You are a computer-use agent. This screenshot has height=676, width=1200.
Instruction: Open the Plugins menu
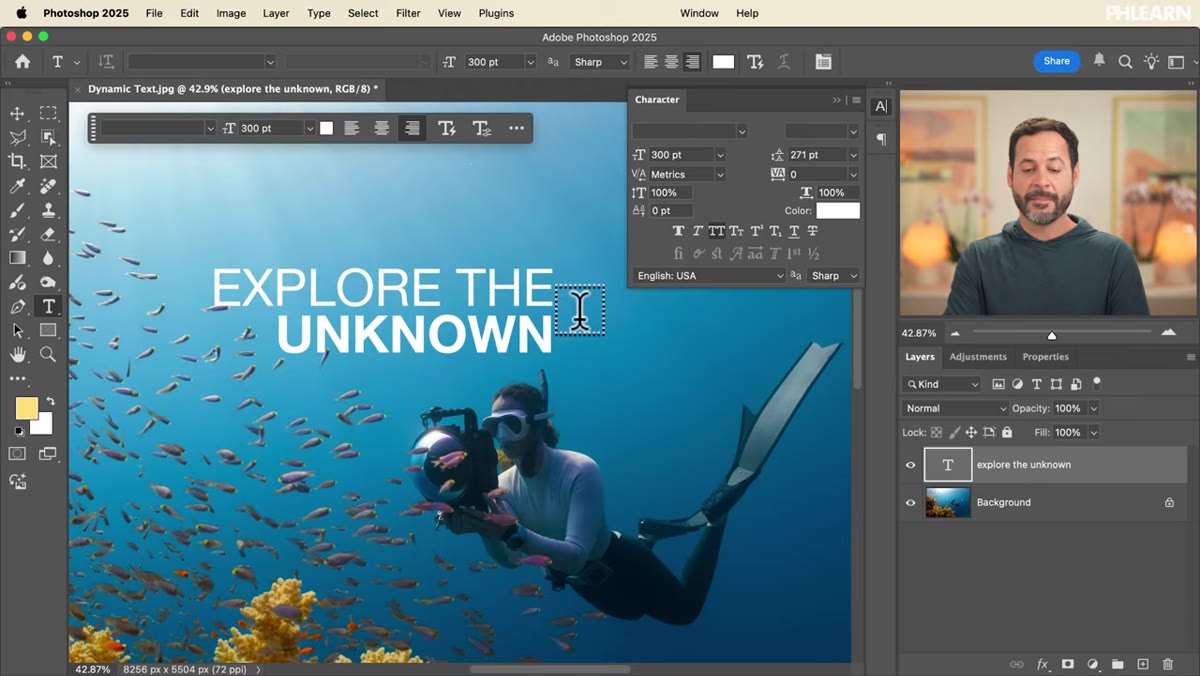click(x=496, y=13)
